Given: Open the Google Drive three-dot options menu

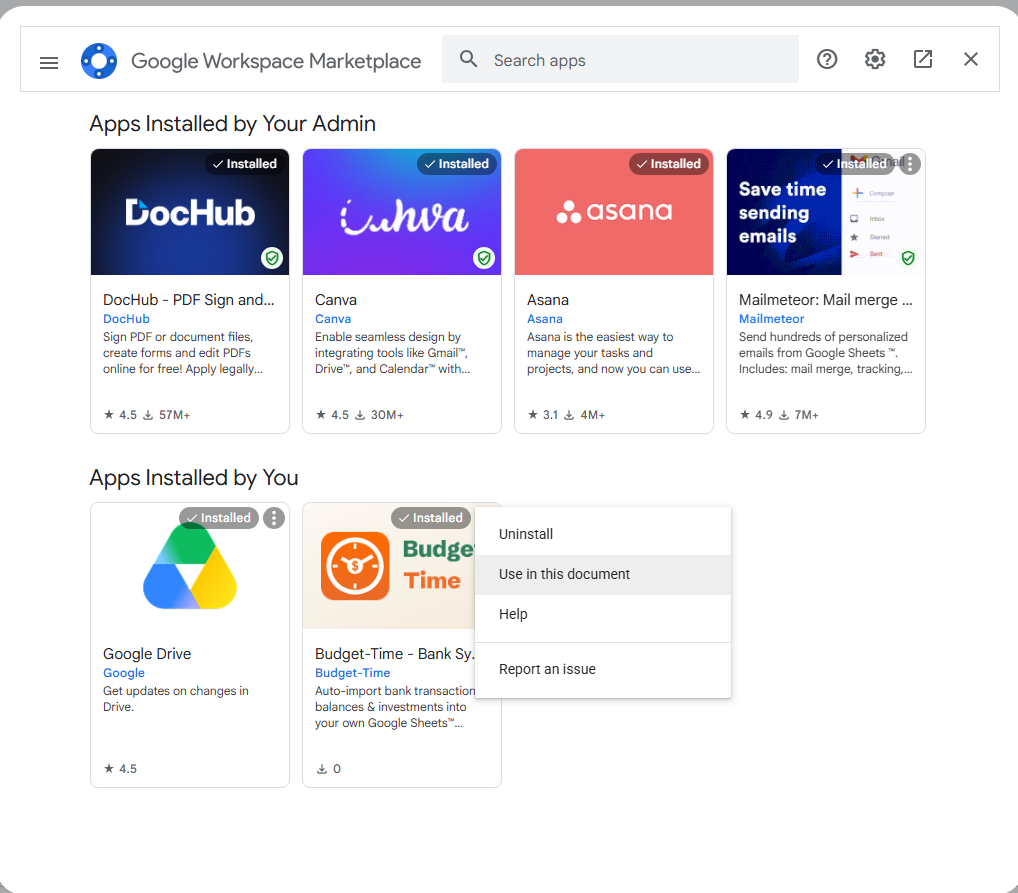Looking at the screenshot, I should point(273,518).
